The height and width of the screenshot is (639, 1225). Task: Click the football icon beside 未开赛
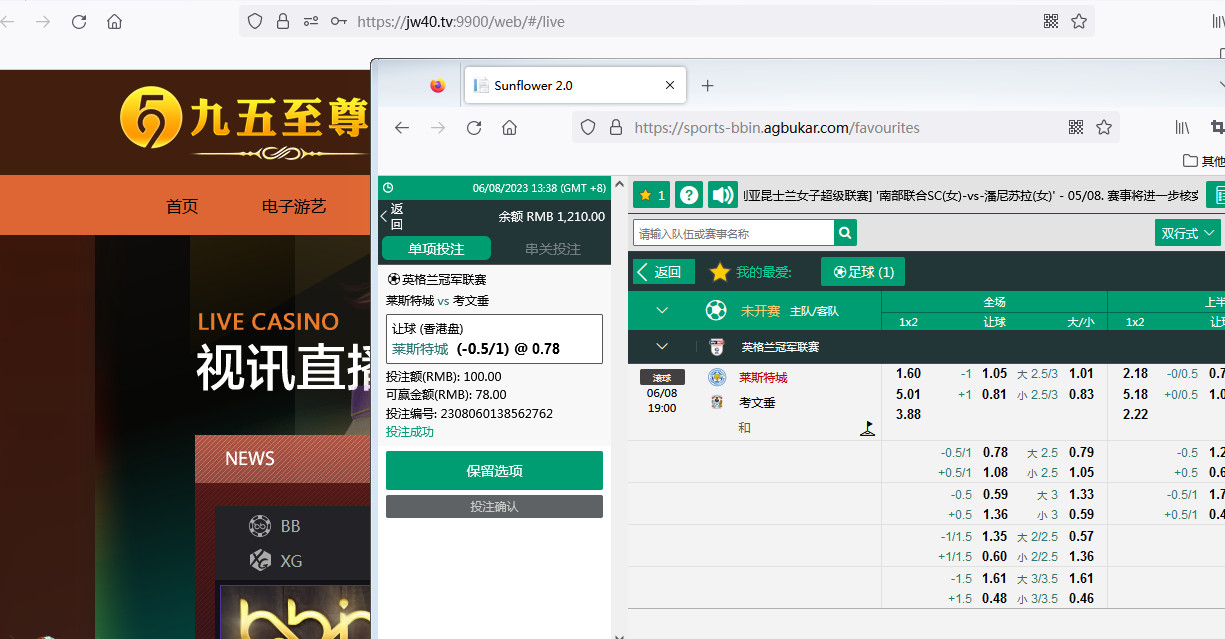pyautogui.click(x=716, y=311)
